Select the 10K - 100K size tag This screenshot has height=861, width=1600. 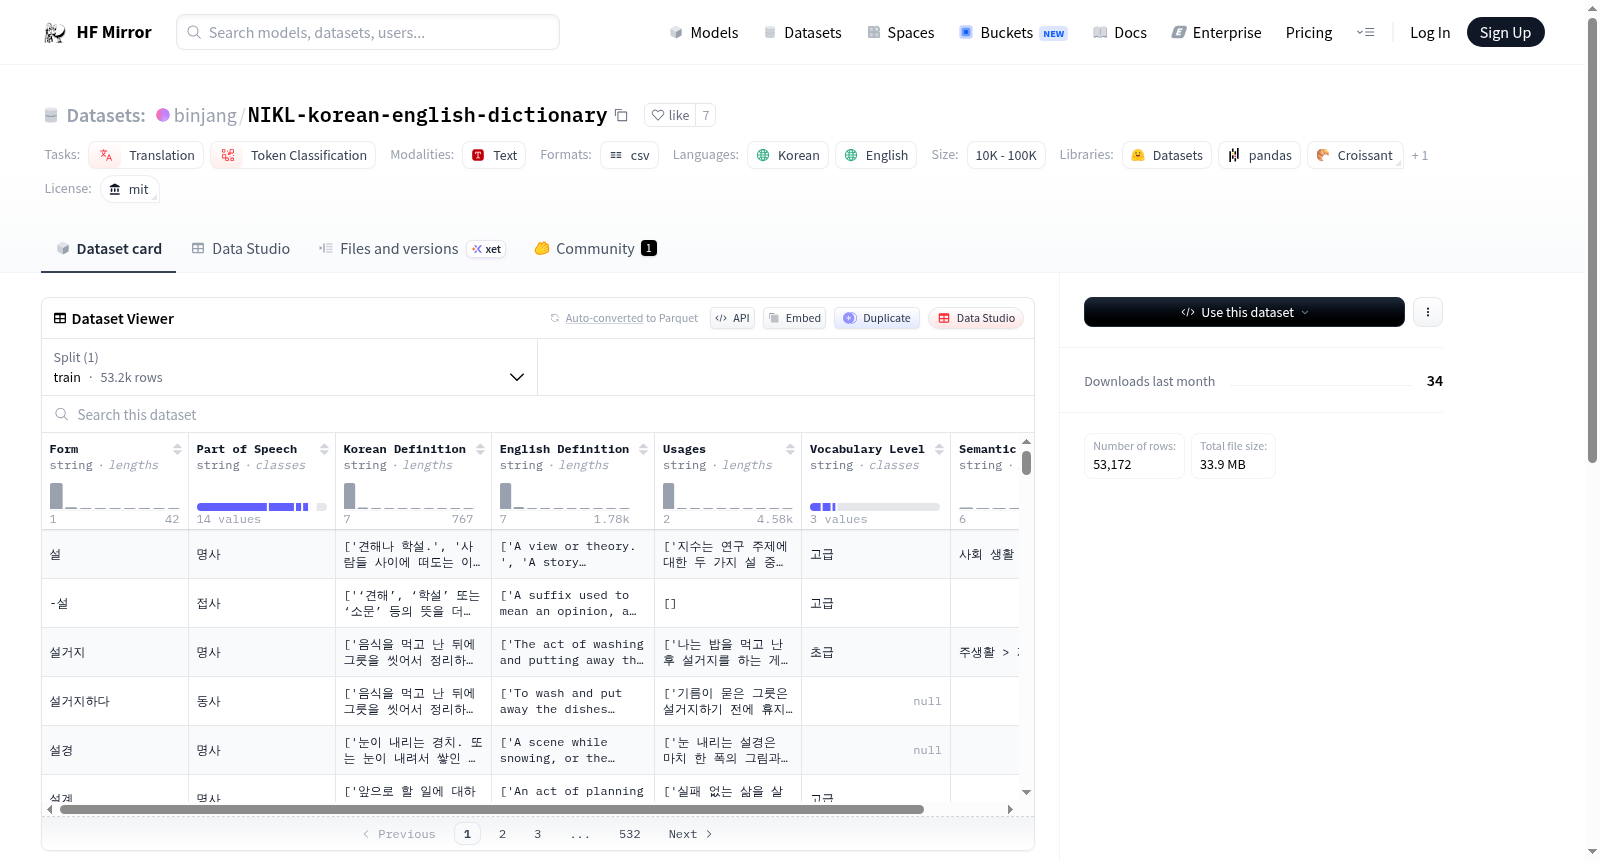tap(1006, 155)
